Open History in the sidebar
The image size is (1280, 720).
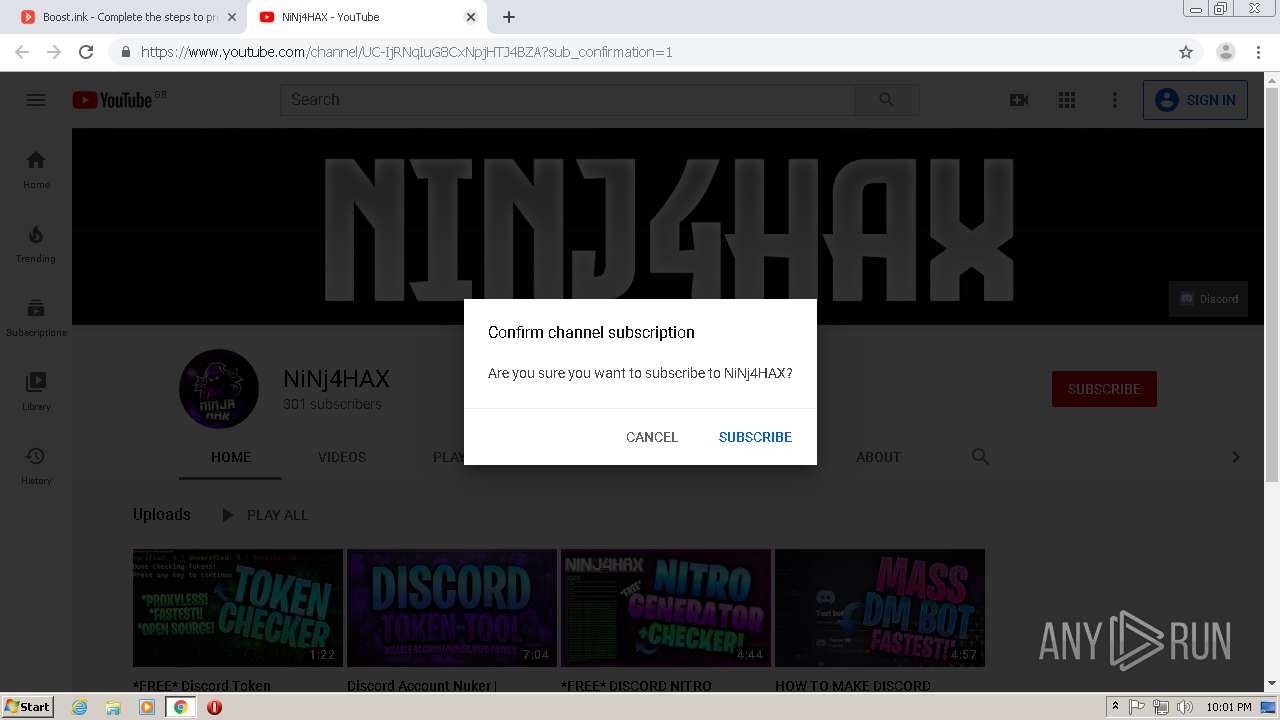point(36,465)
